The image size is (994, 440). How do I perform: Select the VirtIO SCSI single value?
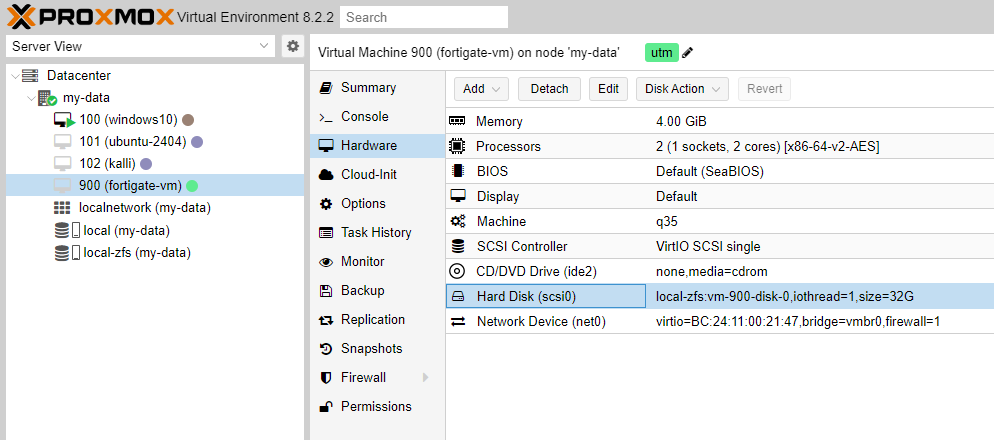tap(708, 246)
